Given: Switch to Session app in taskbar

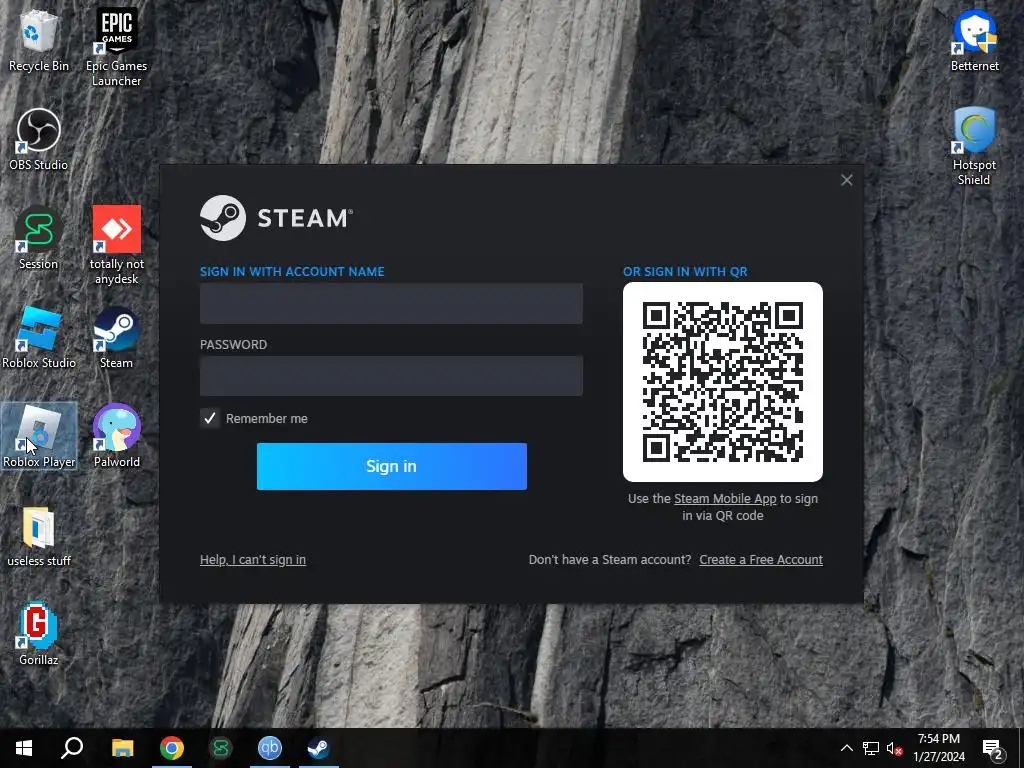Looking at the screenshot, I should point(221,748).
